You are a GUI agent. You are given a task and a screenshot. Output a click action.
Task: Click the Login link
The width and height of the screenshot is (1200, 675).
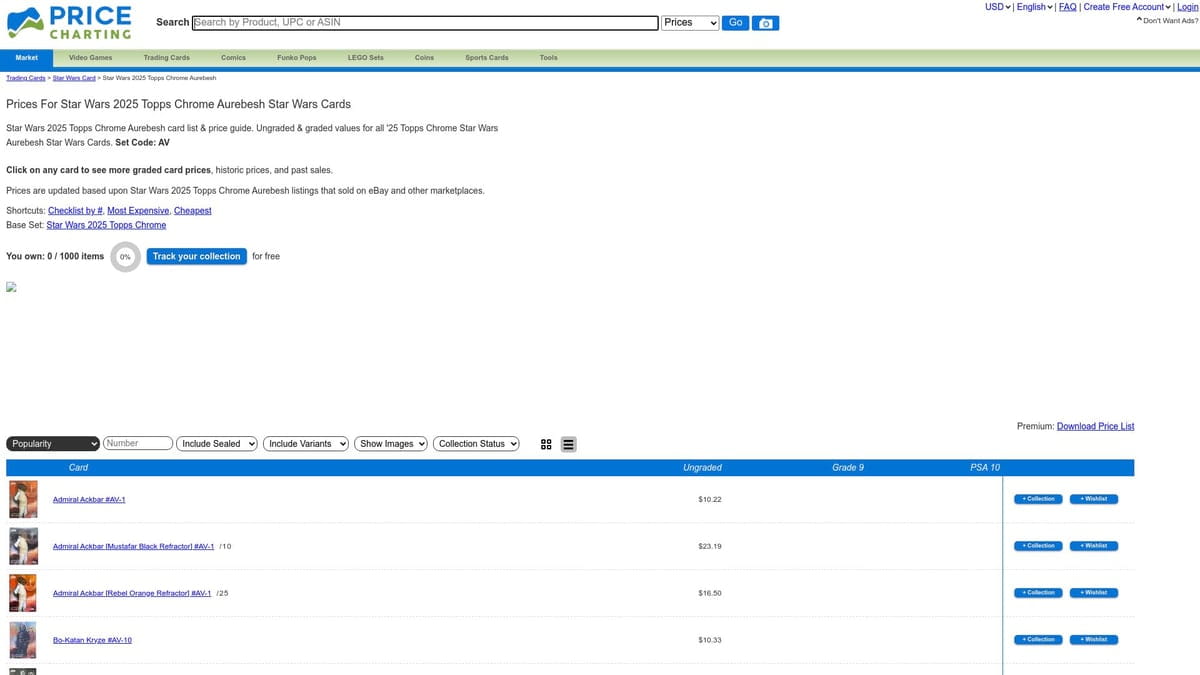click(1187, 7)
